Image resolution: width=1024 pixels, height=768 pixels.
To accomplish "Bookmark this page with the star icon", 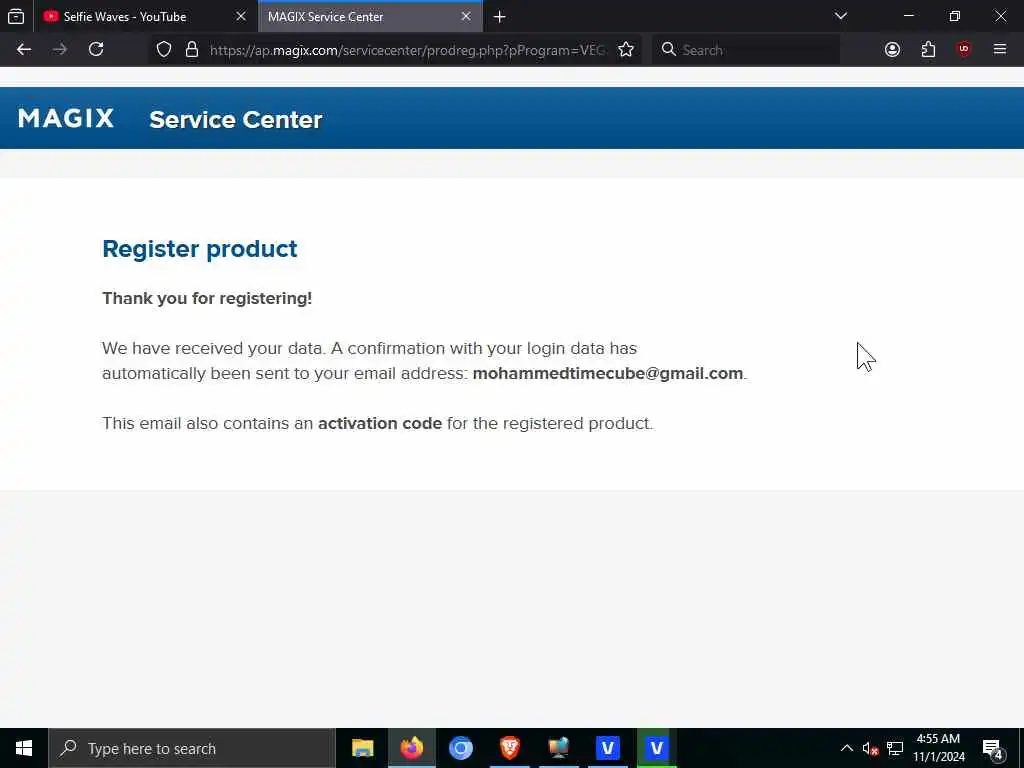I will (626, 50).
